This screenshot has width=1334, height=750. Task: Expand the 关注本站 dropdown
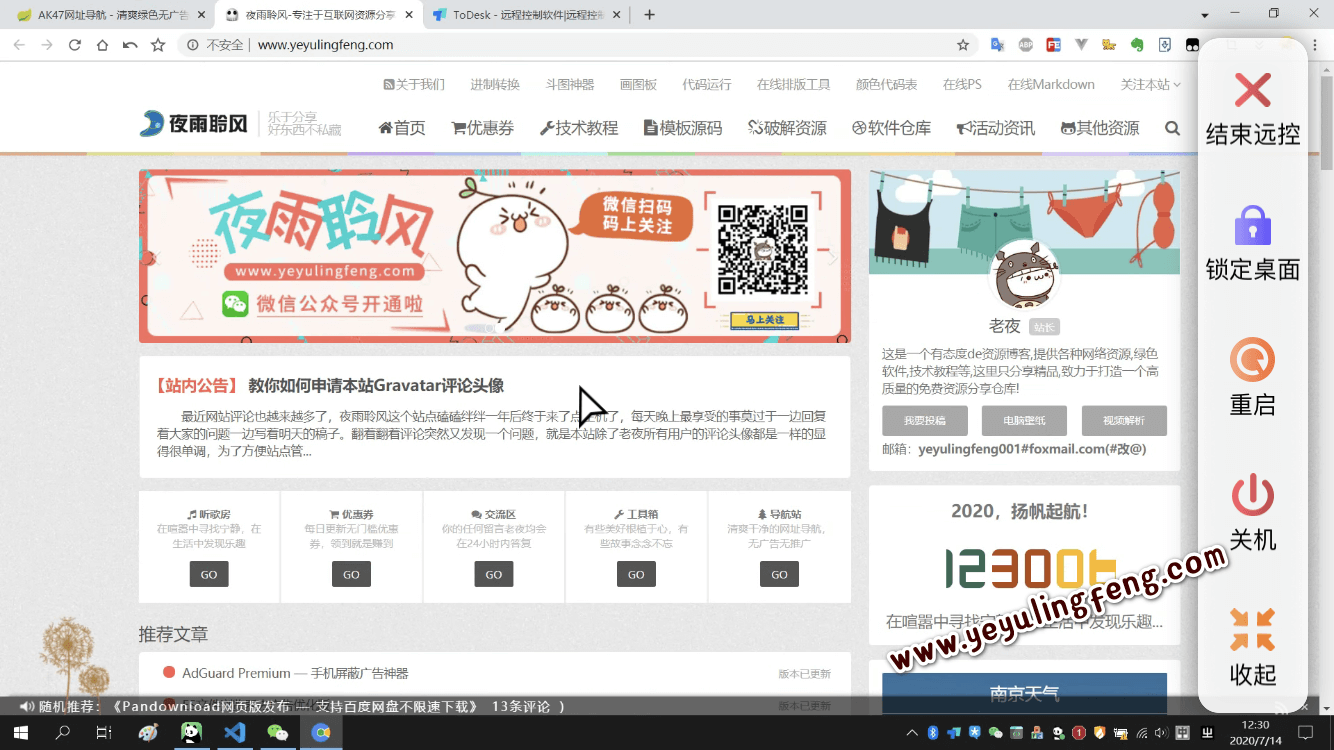[1150, 84]
